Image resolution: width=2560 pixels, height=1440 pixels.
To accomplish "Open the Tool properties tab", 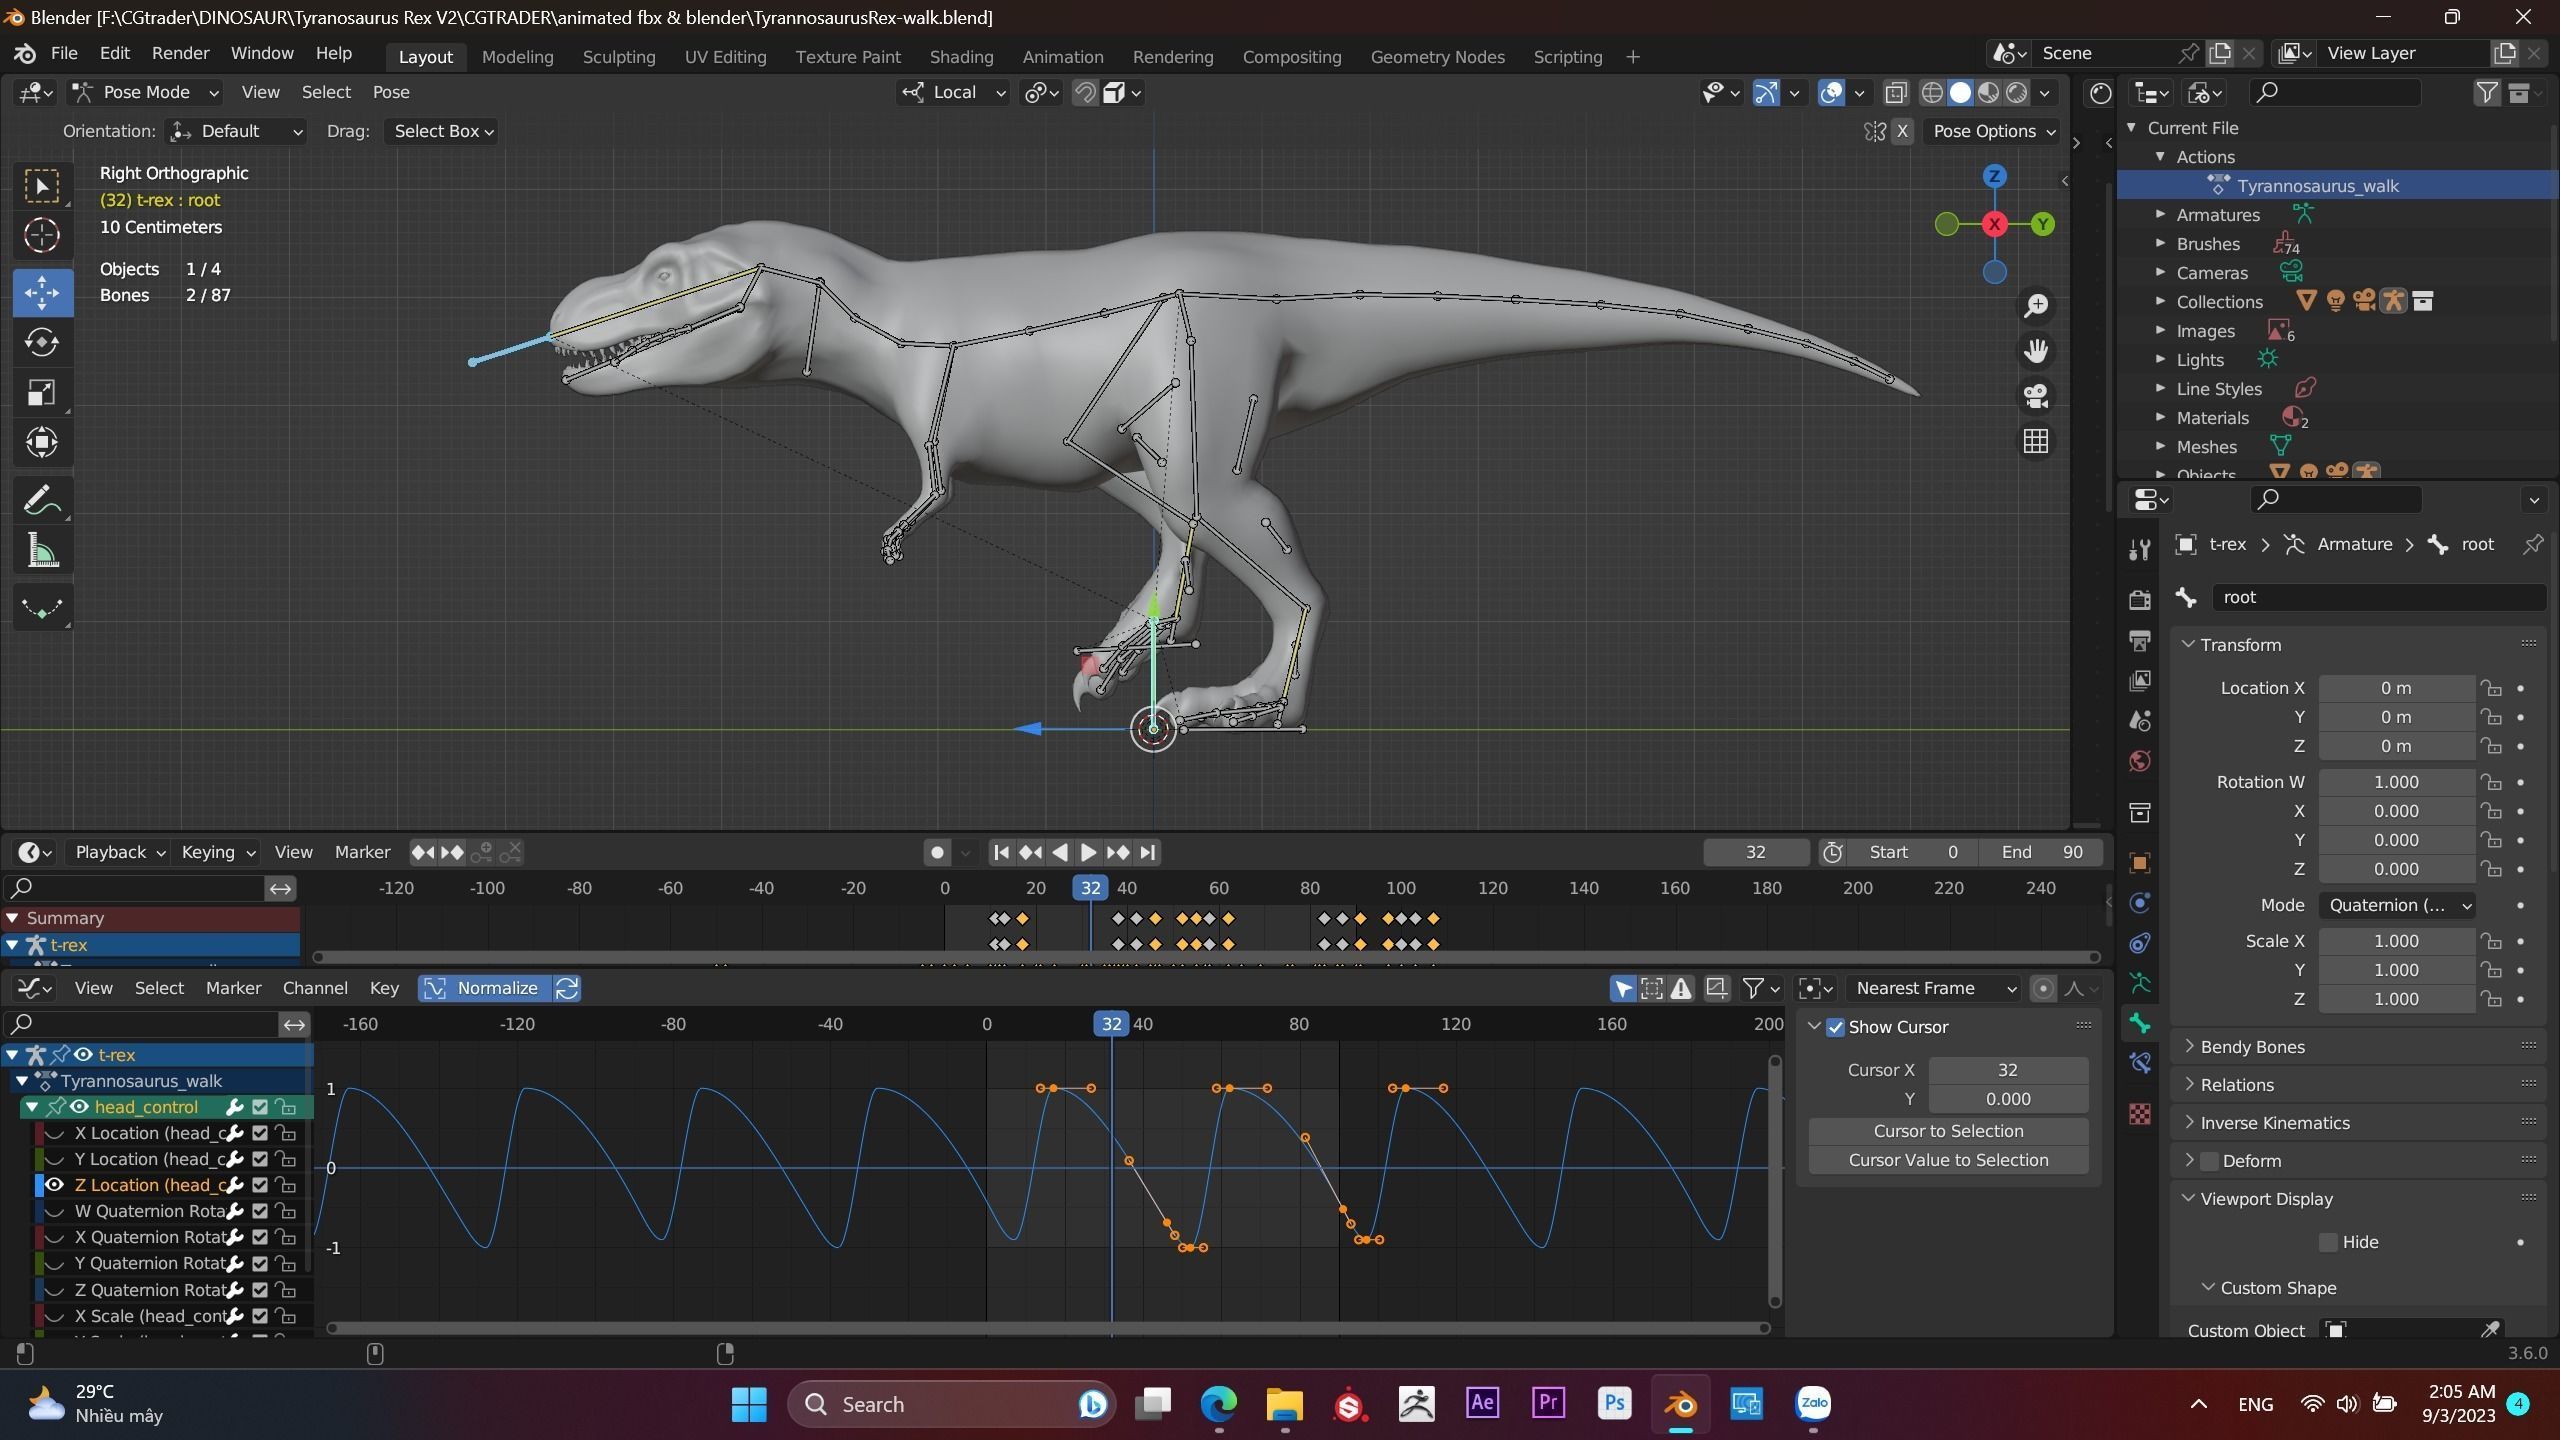I will (x=2140, y=549).
